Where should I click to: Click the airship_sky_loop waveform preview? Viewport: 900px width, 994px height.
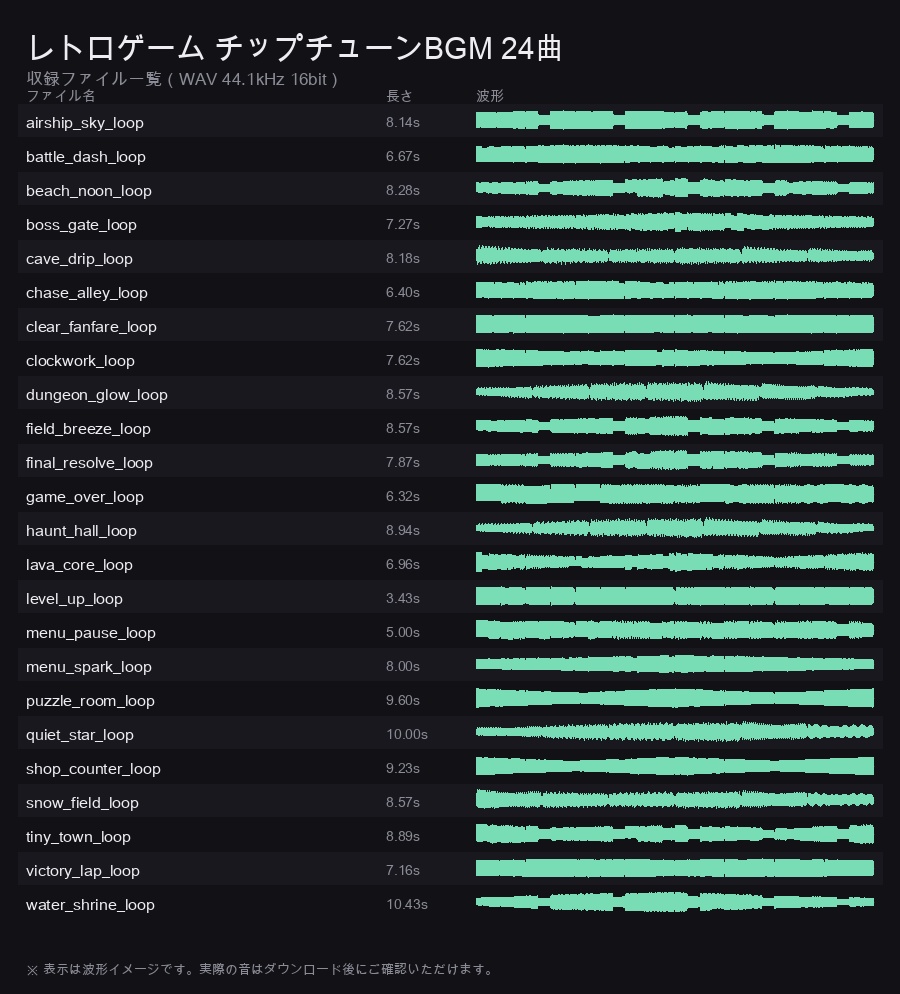point(674,120)
